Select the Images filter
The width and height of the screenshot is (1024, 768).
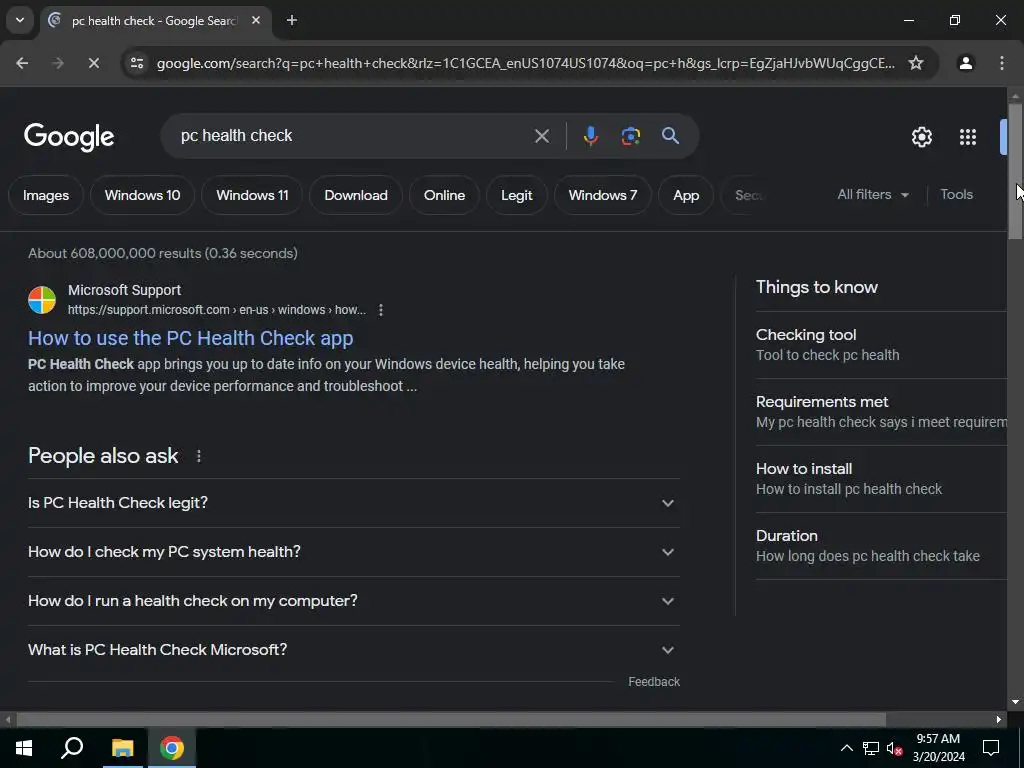[x=46, y=195]
